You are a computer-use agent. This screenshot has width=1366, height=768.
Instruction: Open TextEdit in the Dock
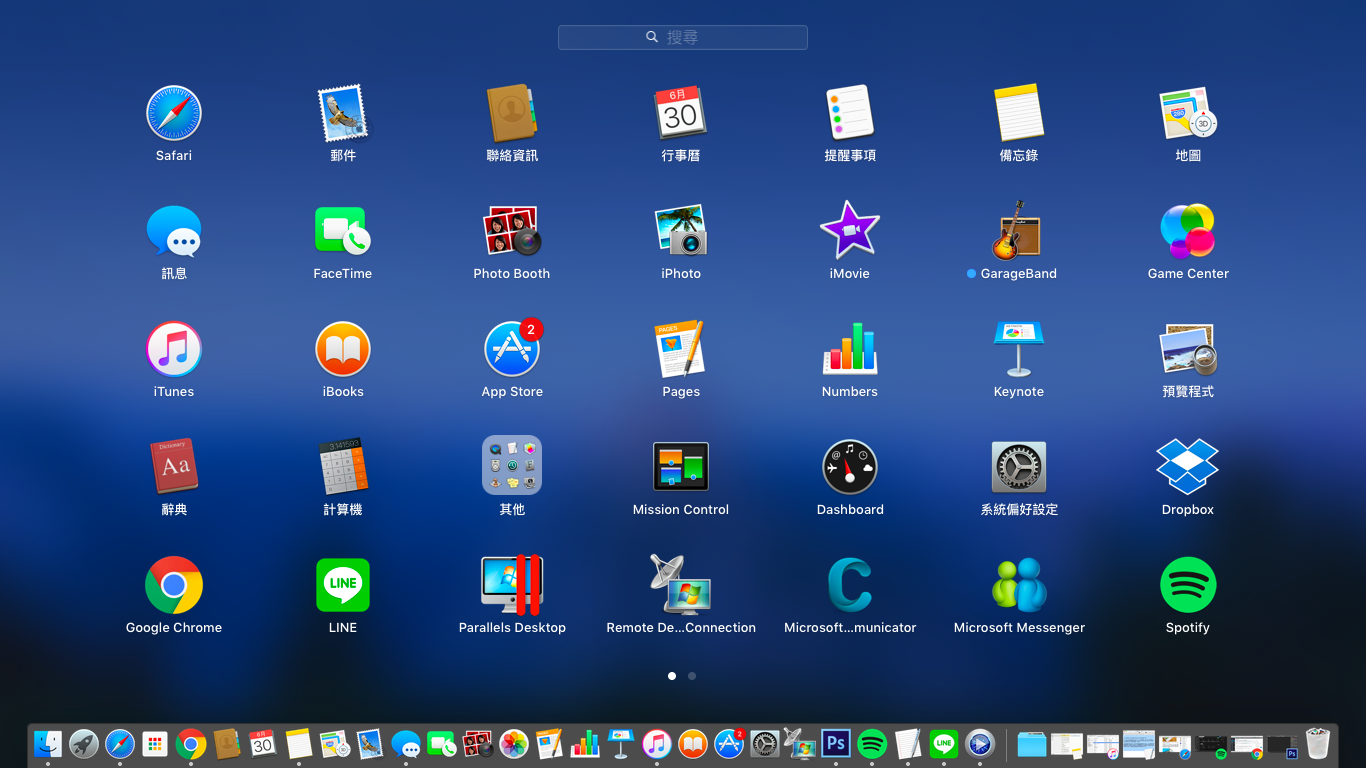[908, 743]
